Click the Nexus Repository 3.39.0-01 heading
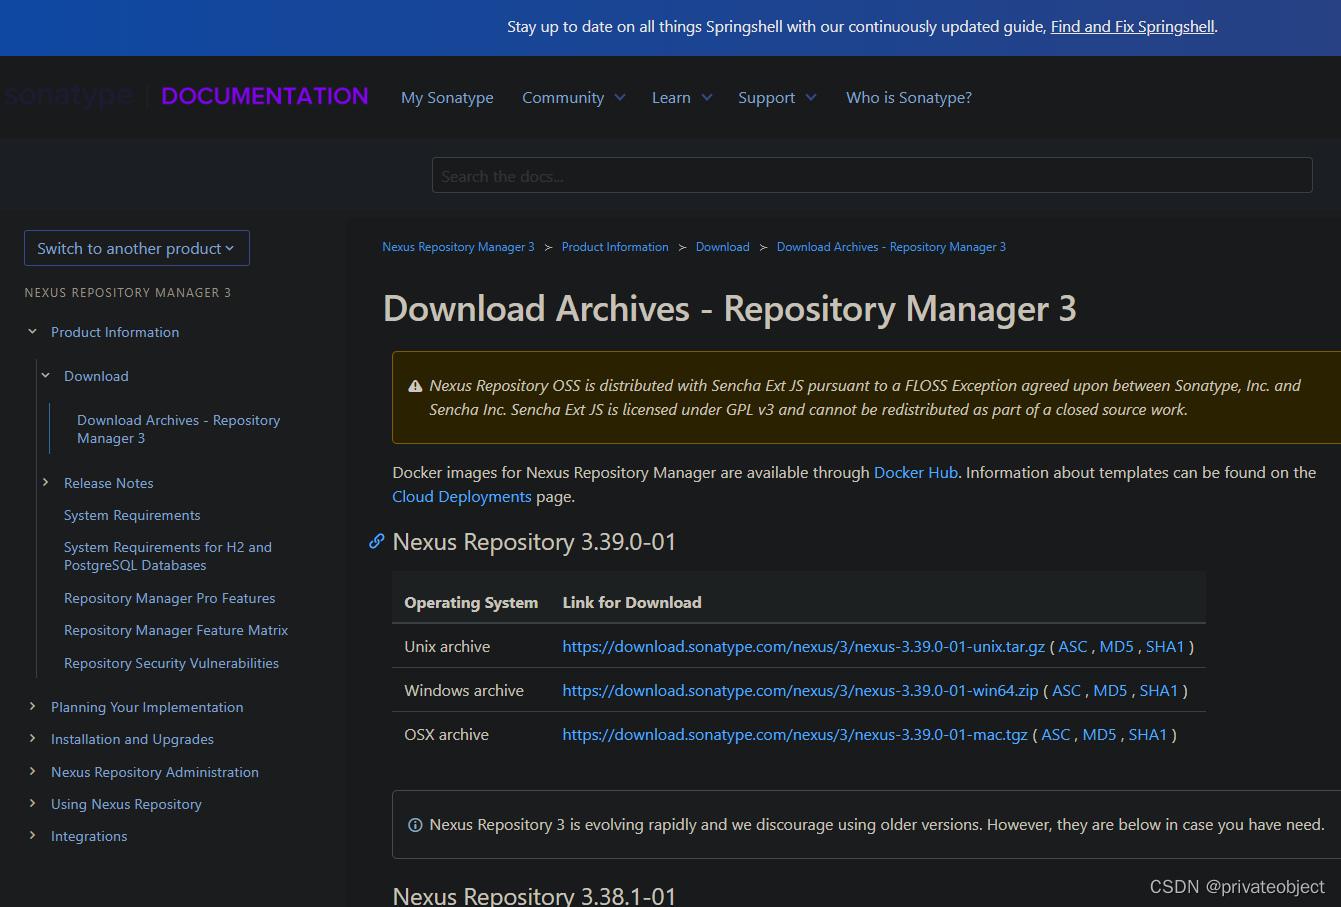1341x907 pixels. pos(534,542)
